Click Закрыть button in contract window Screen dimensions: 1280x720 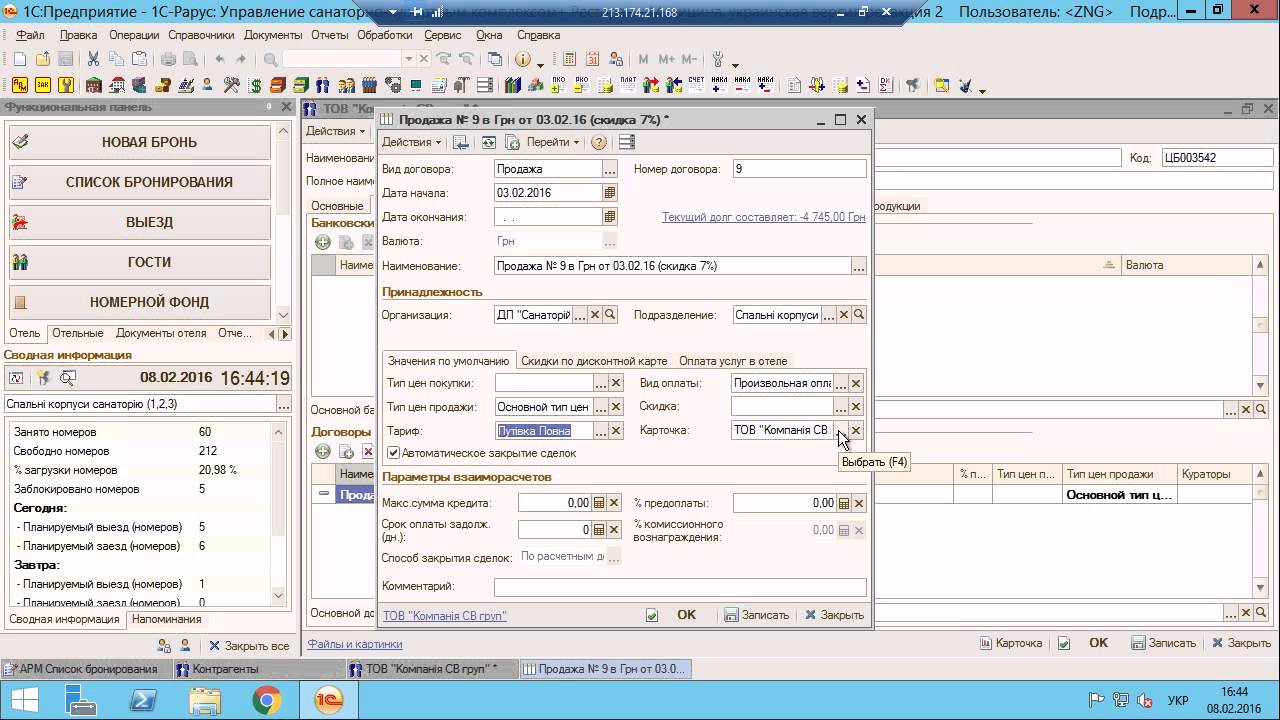tap(834, 615)
